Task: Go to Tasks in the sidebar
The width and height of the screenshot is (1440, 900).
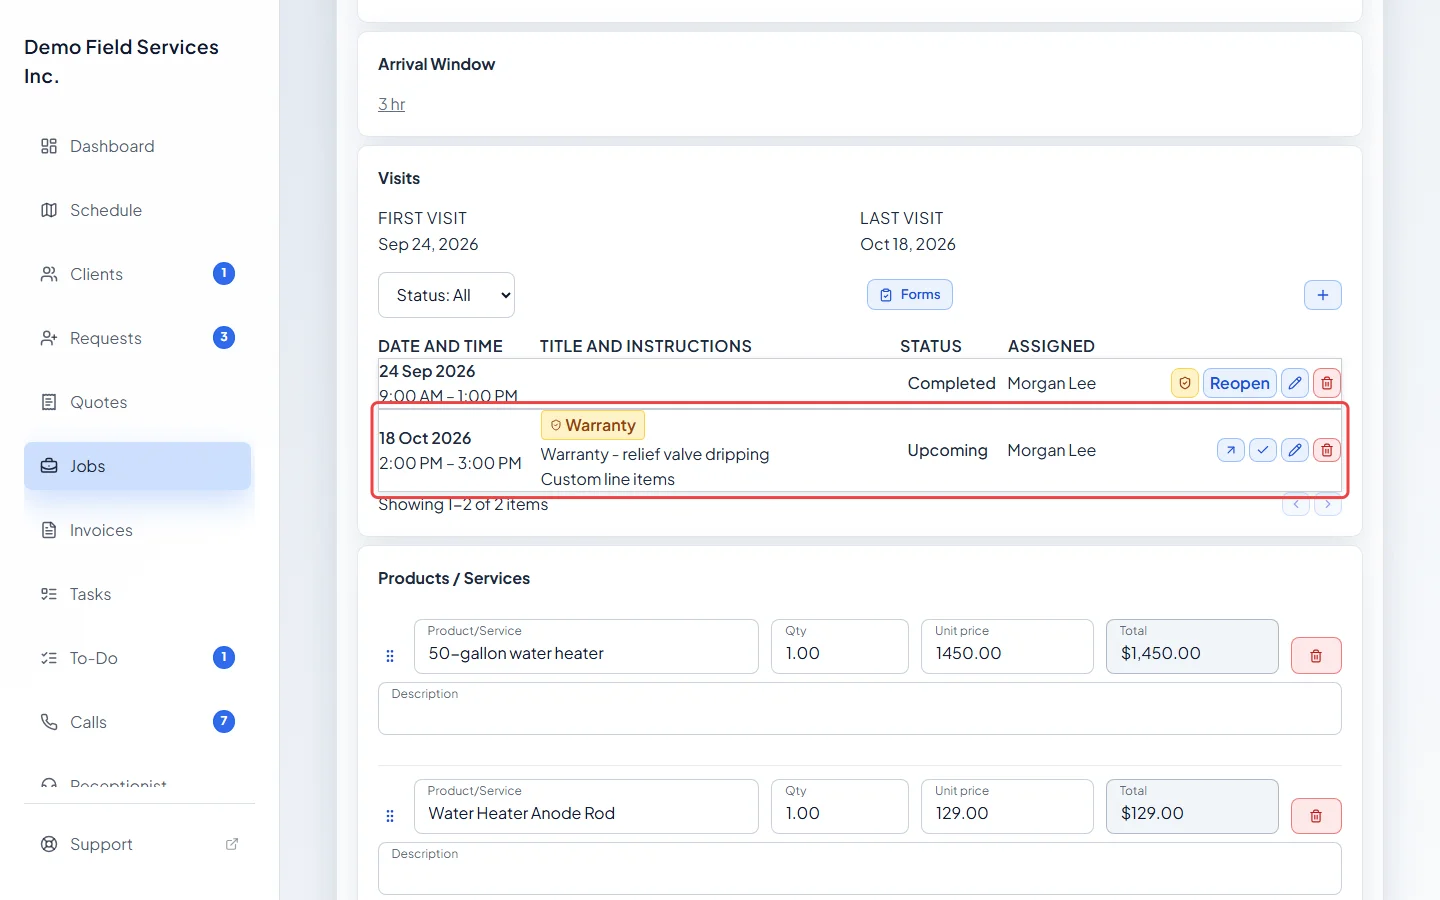Action: point(138,594)
